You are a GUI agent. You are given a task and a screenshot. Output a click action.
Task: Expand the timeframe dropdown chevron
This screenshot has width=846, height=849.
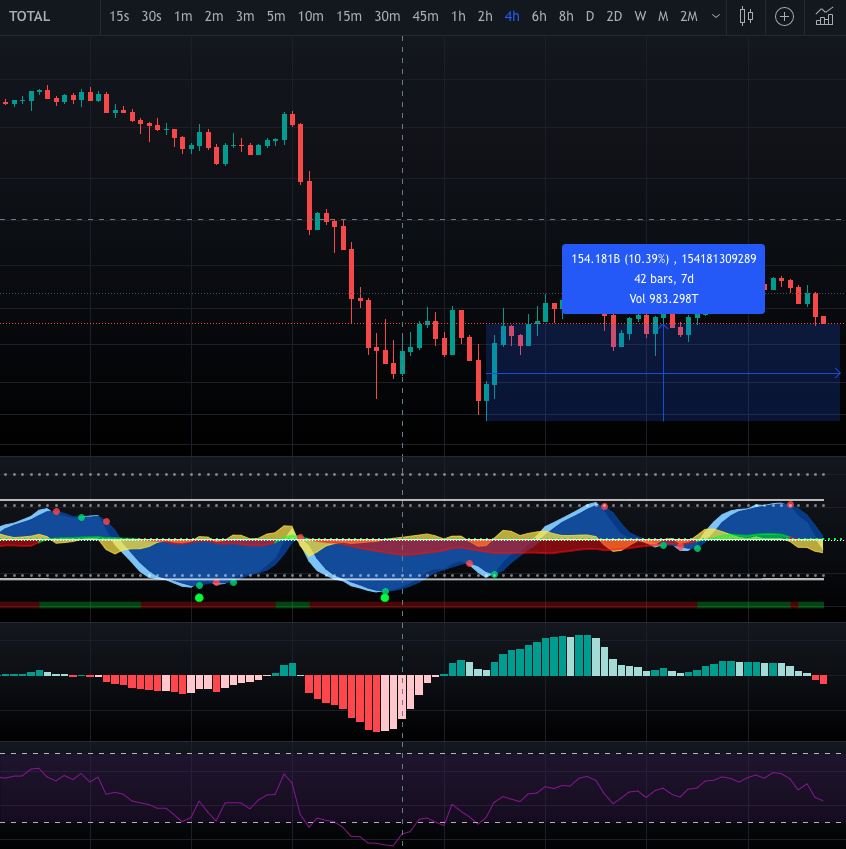715,16
